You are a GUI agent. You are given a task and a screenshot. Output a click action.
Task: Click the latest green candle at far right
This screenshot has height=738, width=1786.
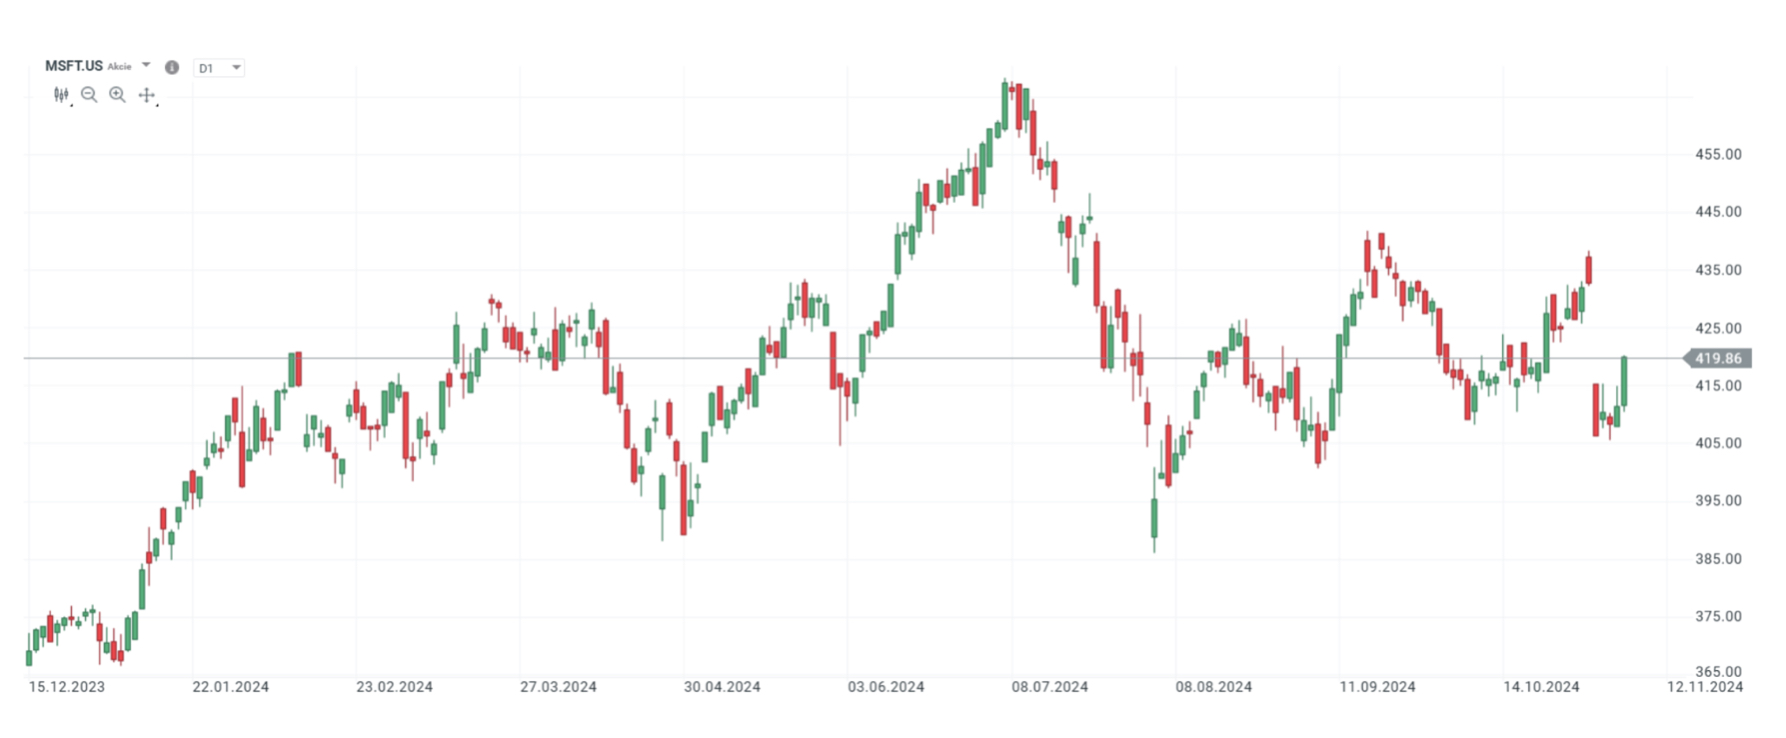[1624, 381]
